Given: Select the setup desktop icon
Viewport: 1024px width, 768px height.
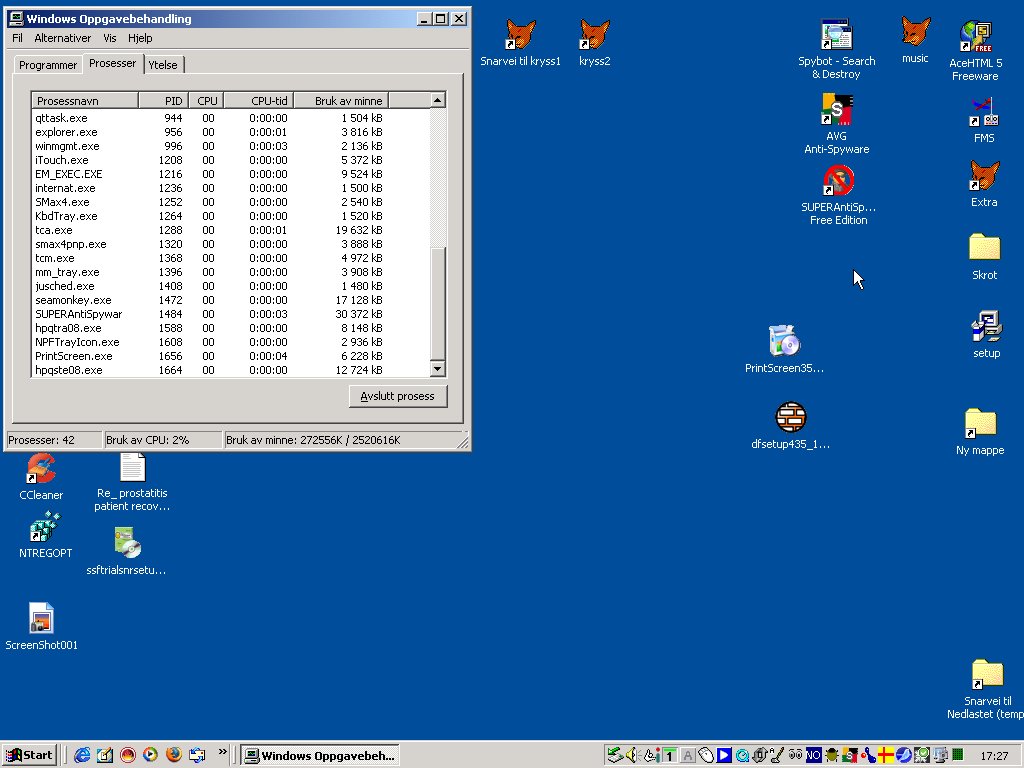Looking at the screenshot, I should click(x=986, y=334).
